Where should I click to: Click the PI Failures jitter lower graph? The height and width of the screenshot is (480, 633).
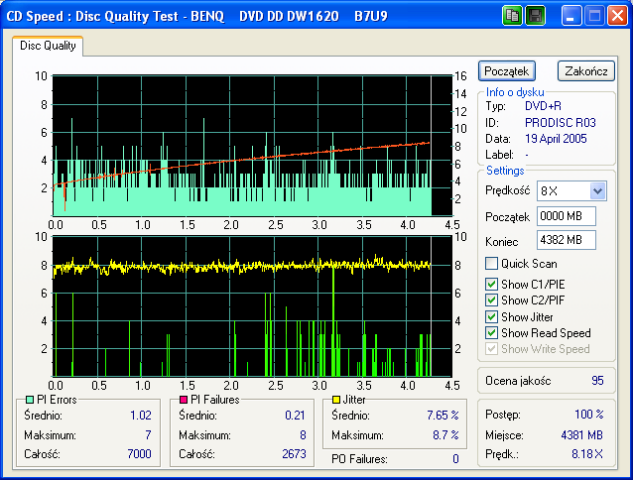point(252,306)
